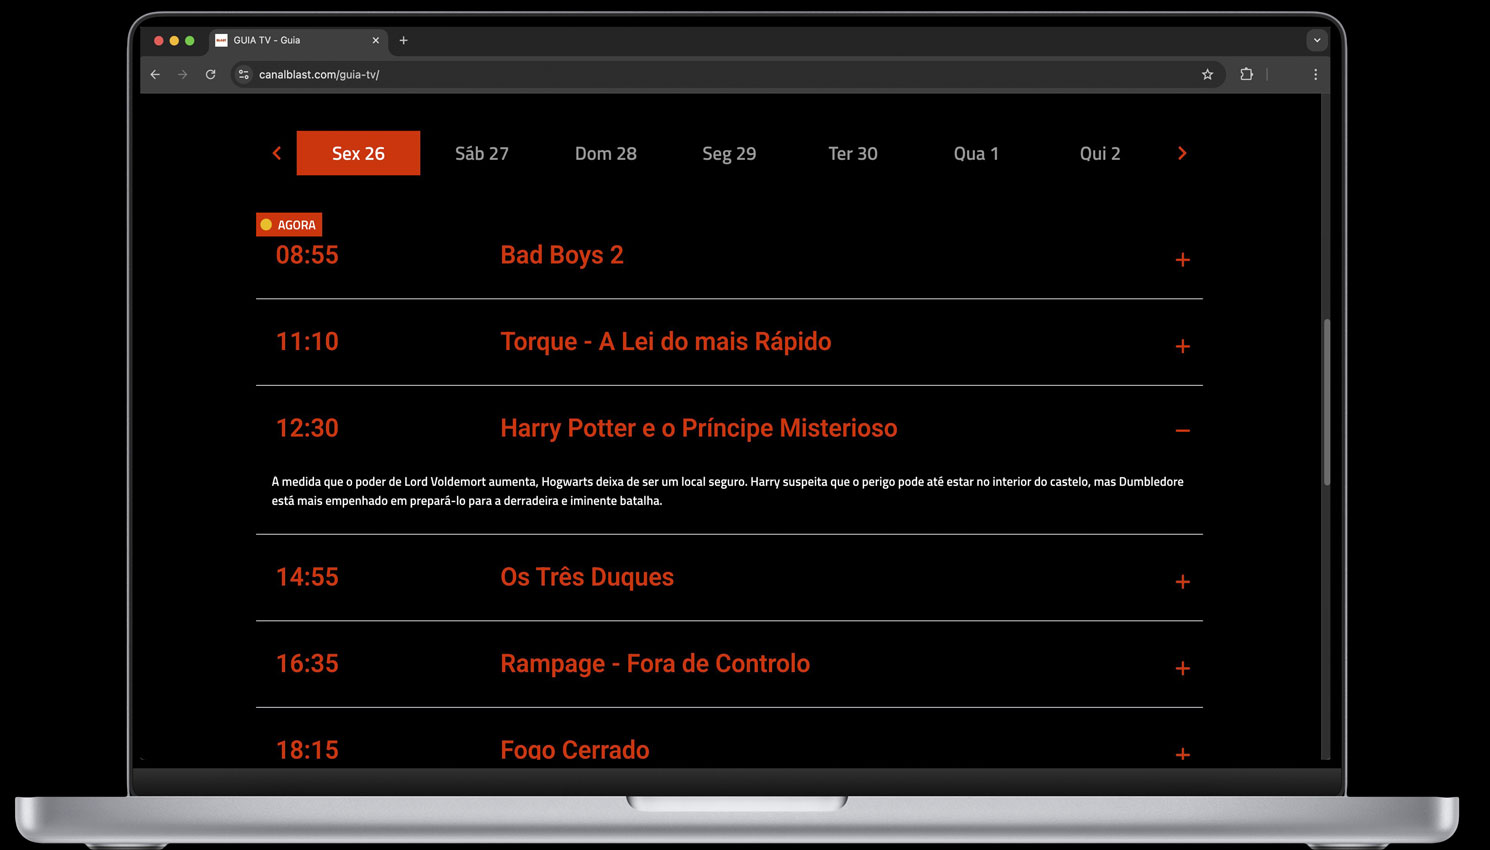Click the address bar URL field
Viewport: 1490px width, 850px height.
click(x=700, y=74)
